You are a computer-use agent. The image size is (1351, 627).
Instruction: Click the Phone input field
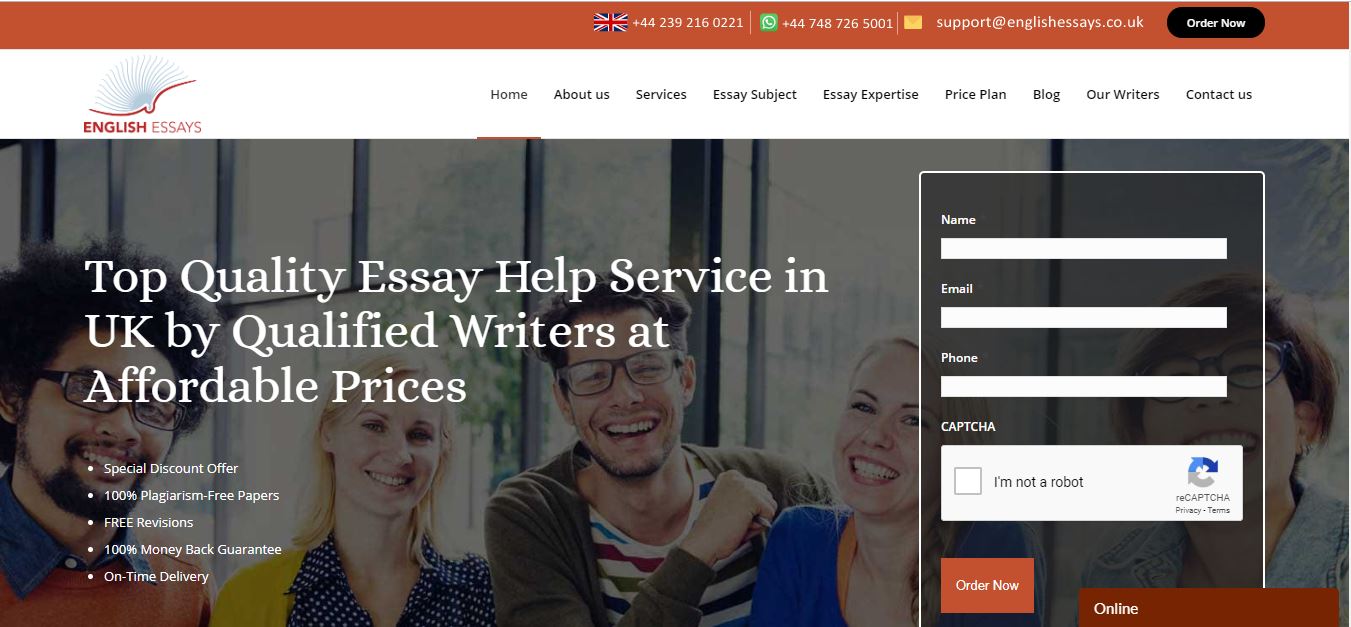[x=1083, y=386]
